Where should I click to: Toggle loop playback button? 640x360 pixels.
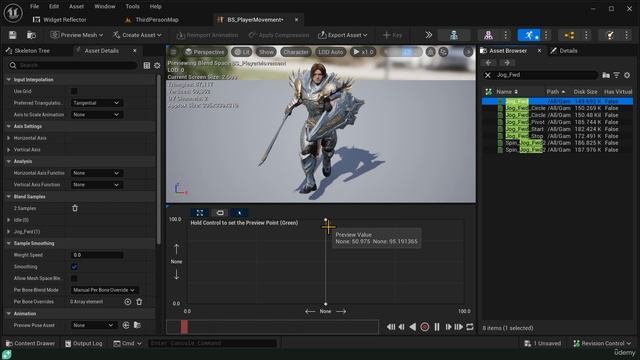[x=470, y=327]
